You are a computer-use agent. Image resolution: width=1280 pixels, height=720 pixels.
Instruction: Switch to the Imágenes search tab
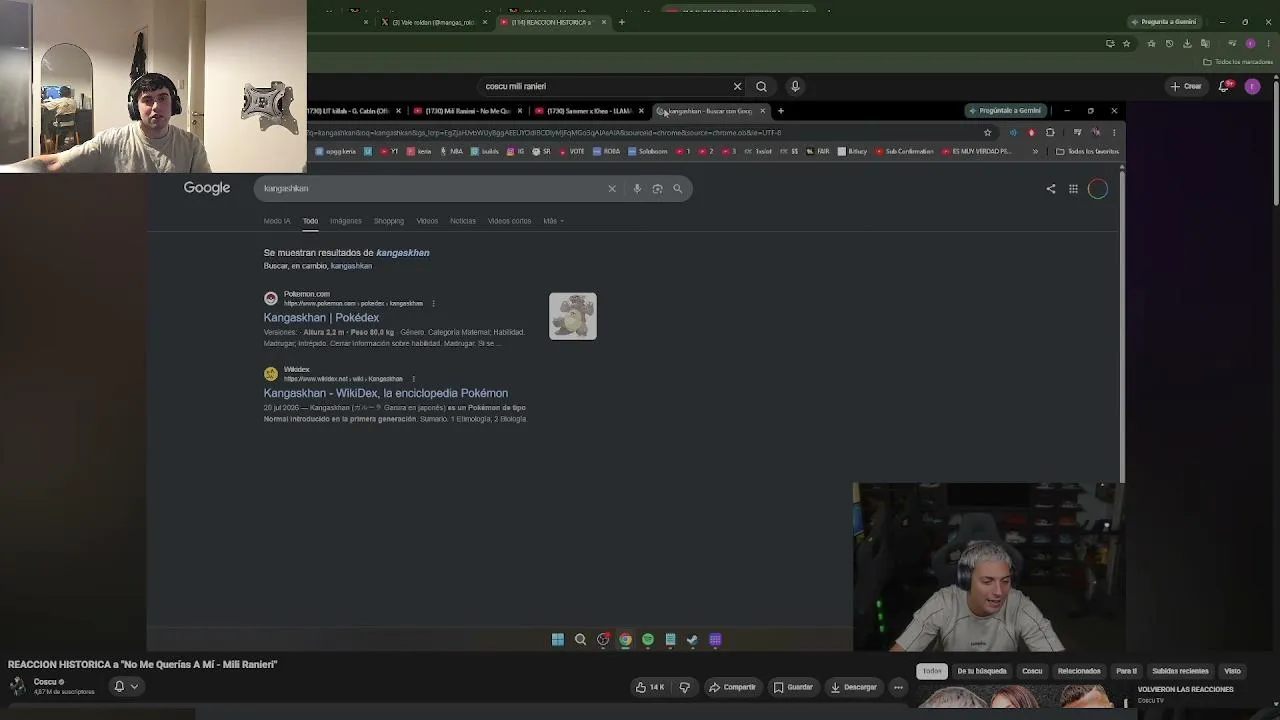346,221
